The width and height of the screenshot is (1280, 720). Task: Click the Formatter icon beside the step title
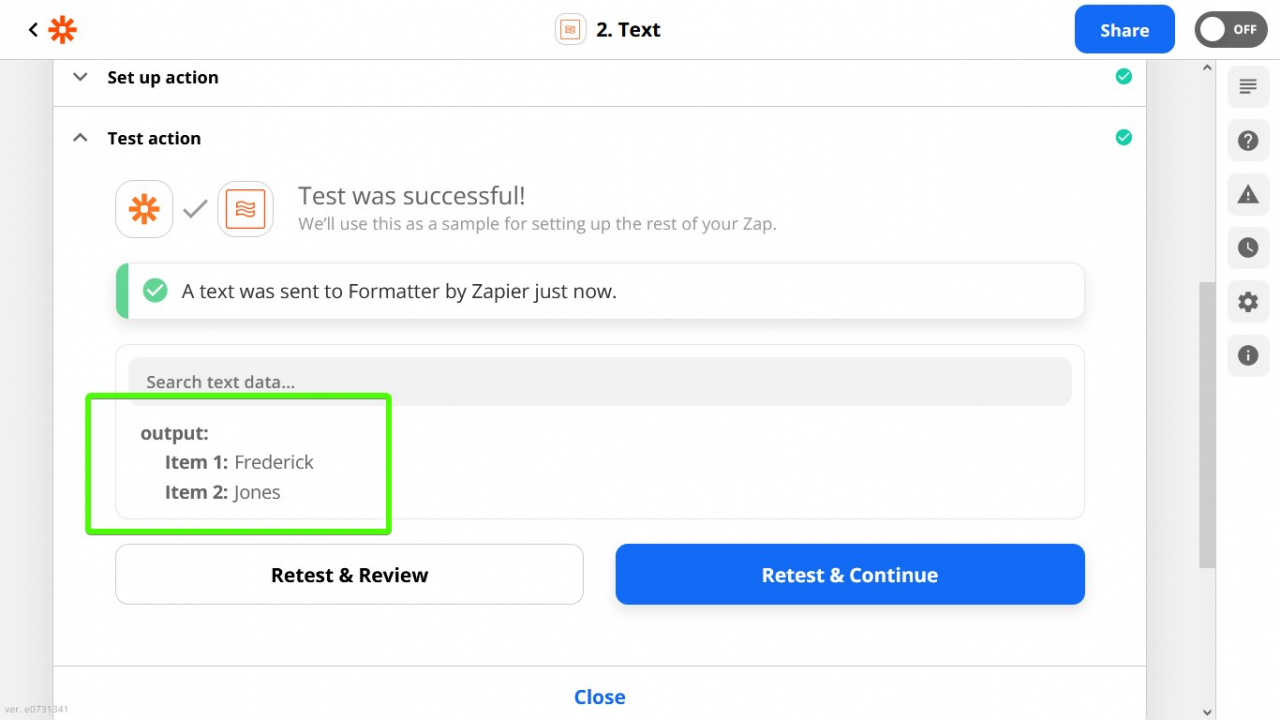[x=570, y=30]
